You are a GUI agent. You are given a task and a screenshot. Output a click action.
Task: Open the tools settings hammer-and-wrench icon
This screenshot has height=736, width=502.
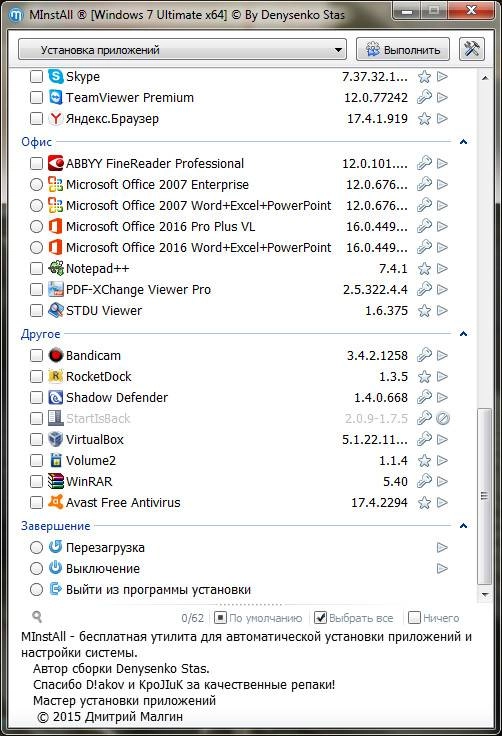pos(472,49)
